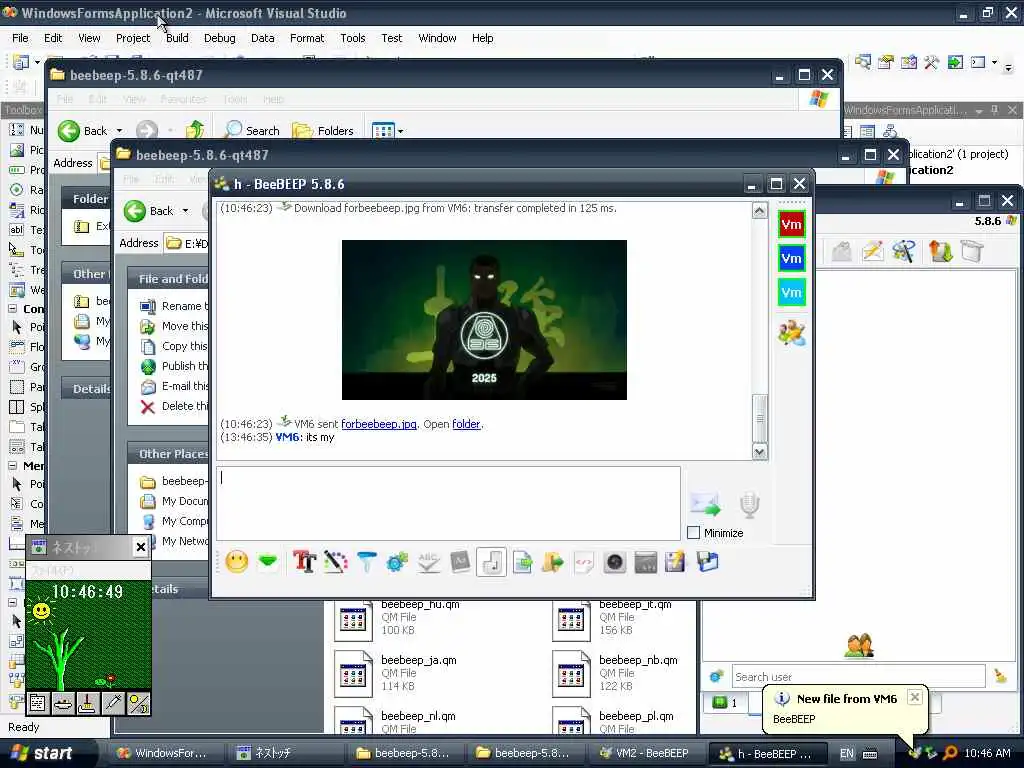Open the Back history dropdown in rear Explorer window
This screenshot has height=768, width=1024.
[119, 131]
